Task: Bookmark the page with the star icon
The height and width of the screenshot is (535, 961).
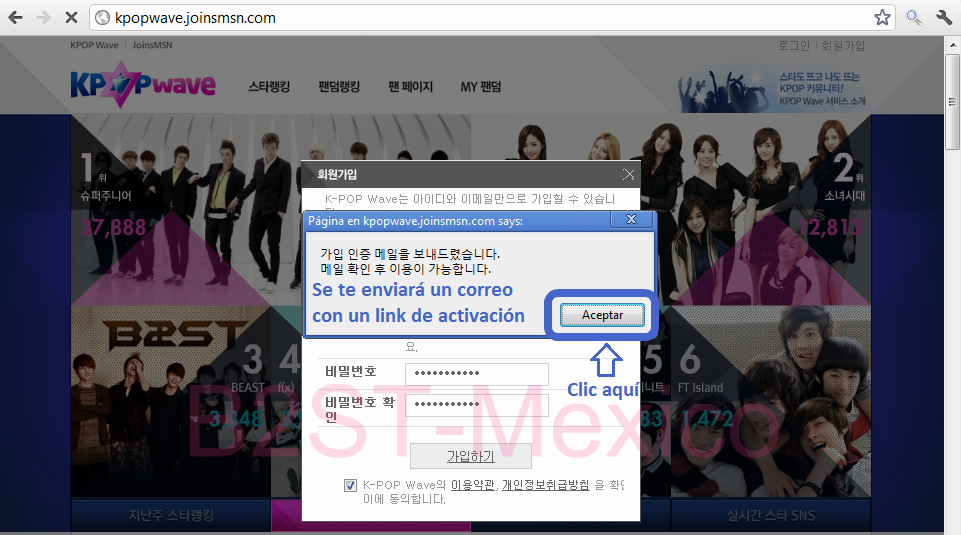Action: point(882,18)
